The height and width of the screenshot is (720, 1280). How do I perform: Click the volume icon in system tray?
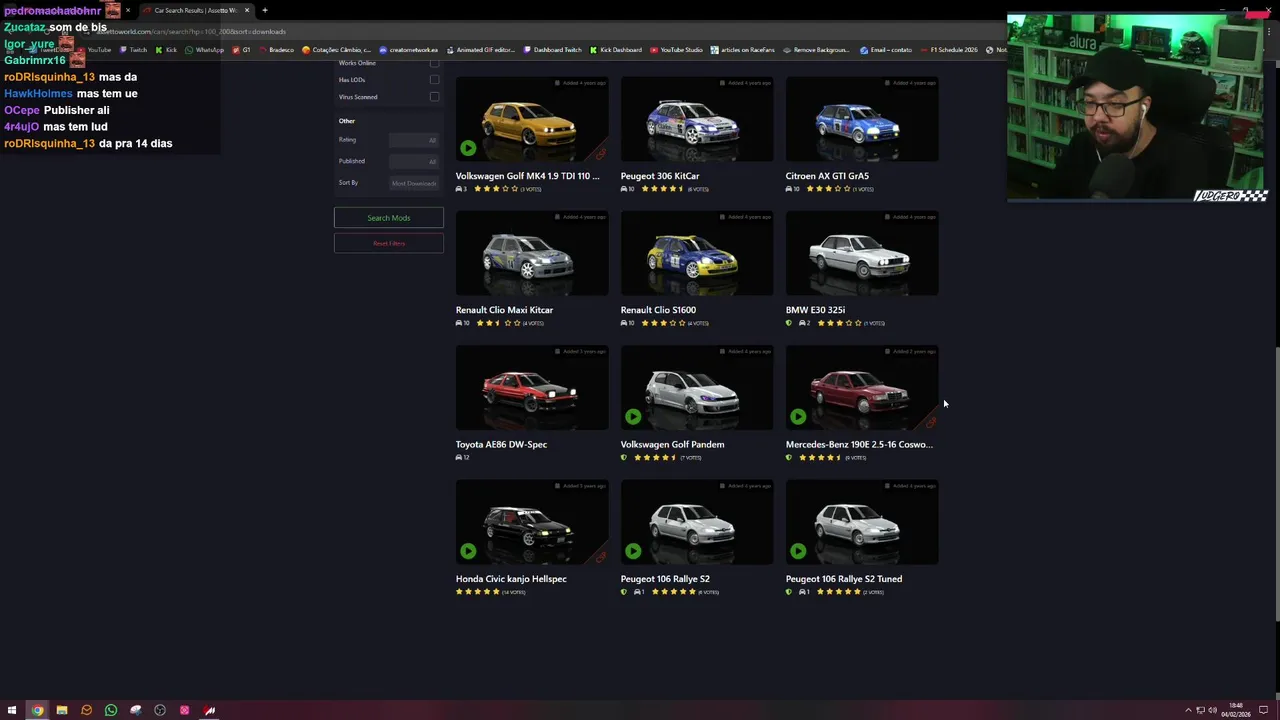click(x=1212, y=710)
